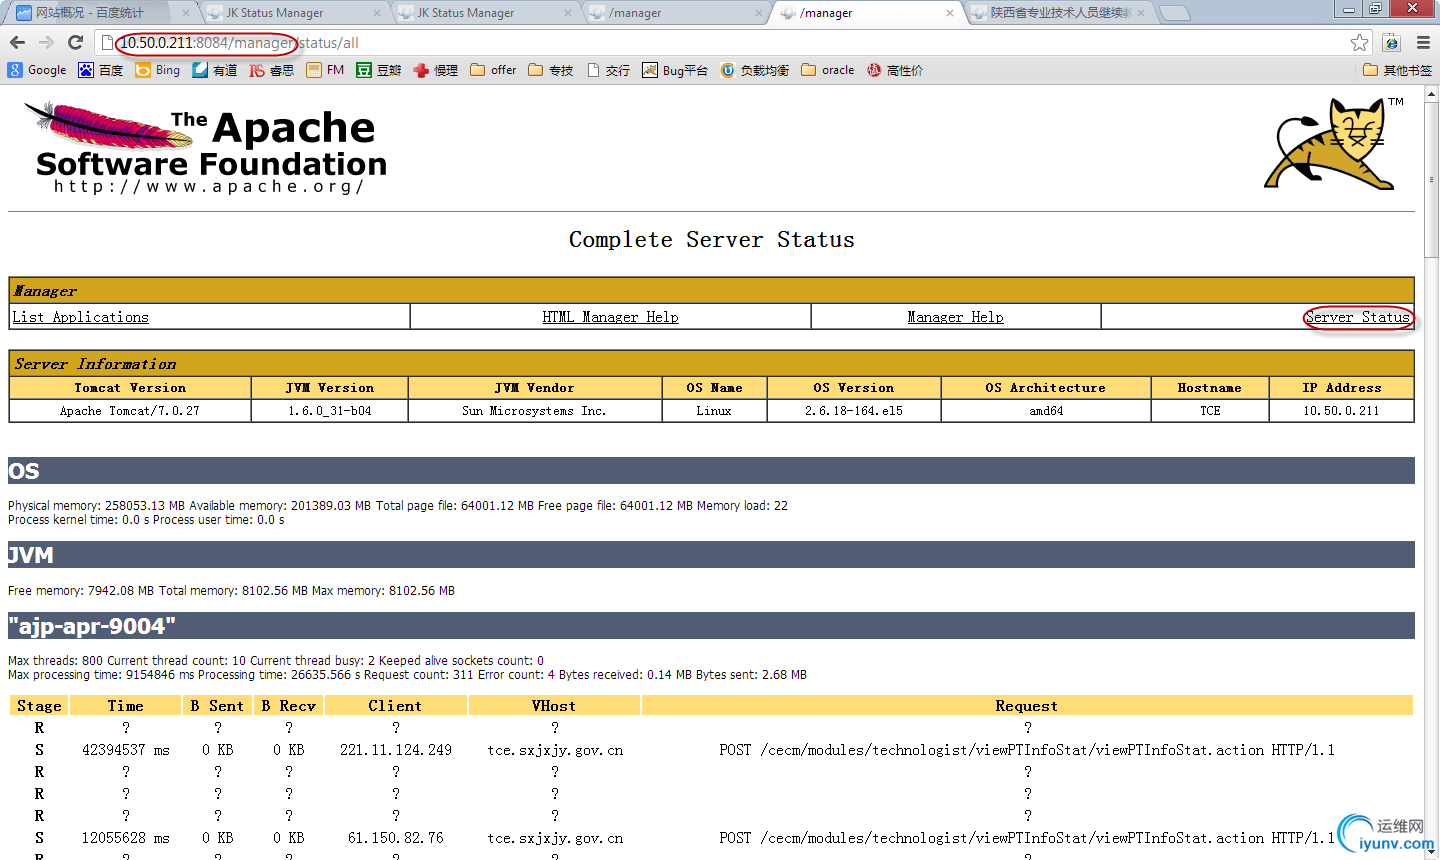Viewport: 1440px width, 860px height.
Task: Expand the oracle bookmark folder
Action: [x=828, y=70]
